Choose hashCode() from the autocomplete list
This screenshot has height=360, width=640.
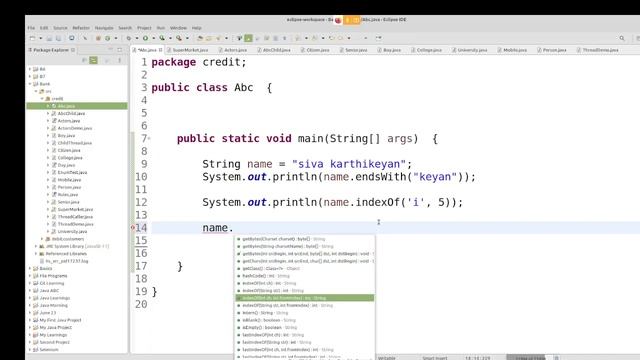[304, 276]
